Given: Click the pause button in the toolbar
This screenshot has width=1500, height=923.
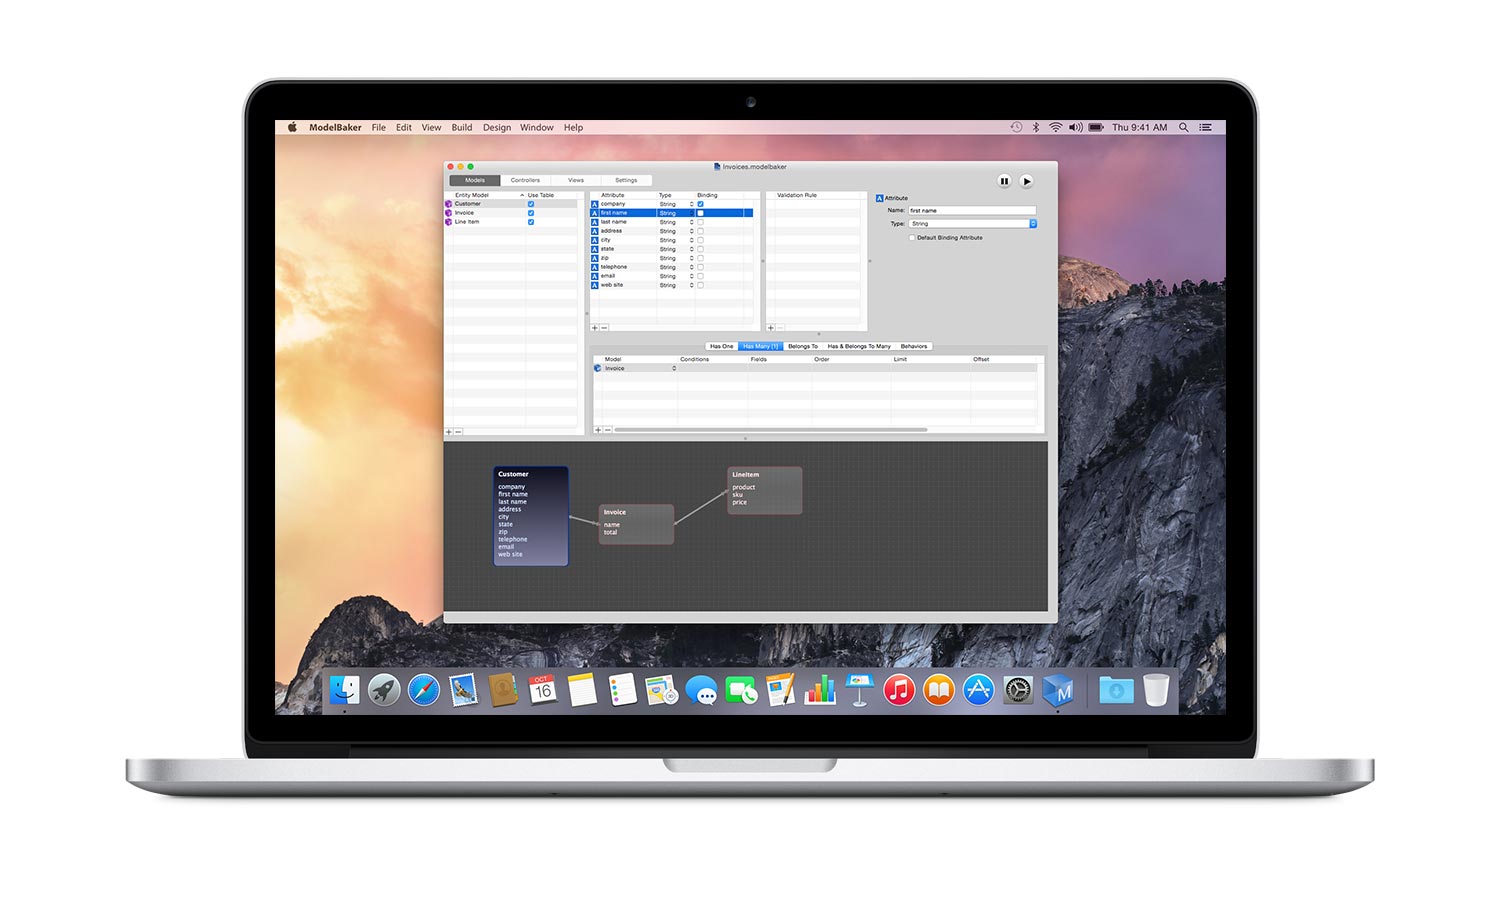Looking at the screenshot, I should coord(1004,181).
